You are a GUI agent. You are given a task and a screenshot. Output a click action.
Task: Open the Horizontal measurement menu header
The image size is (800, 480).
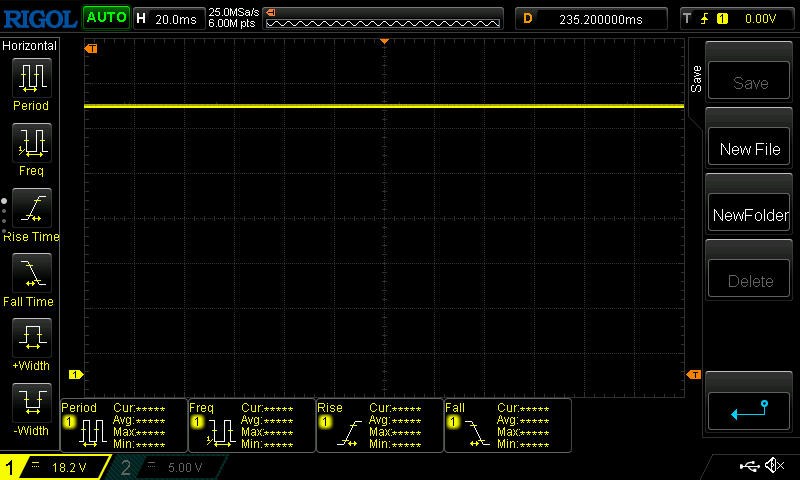click(30, 46)
